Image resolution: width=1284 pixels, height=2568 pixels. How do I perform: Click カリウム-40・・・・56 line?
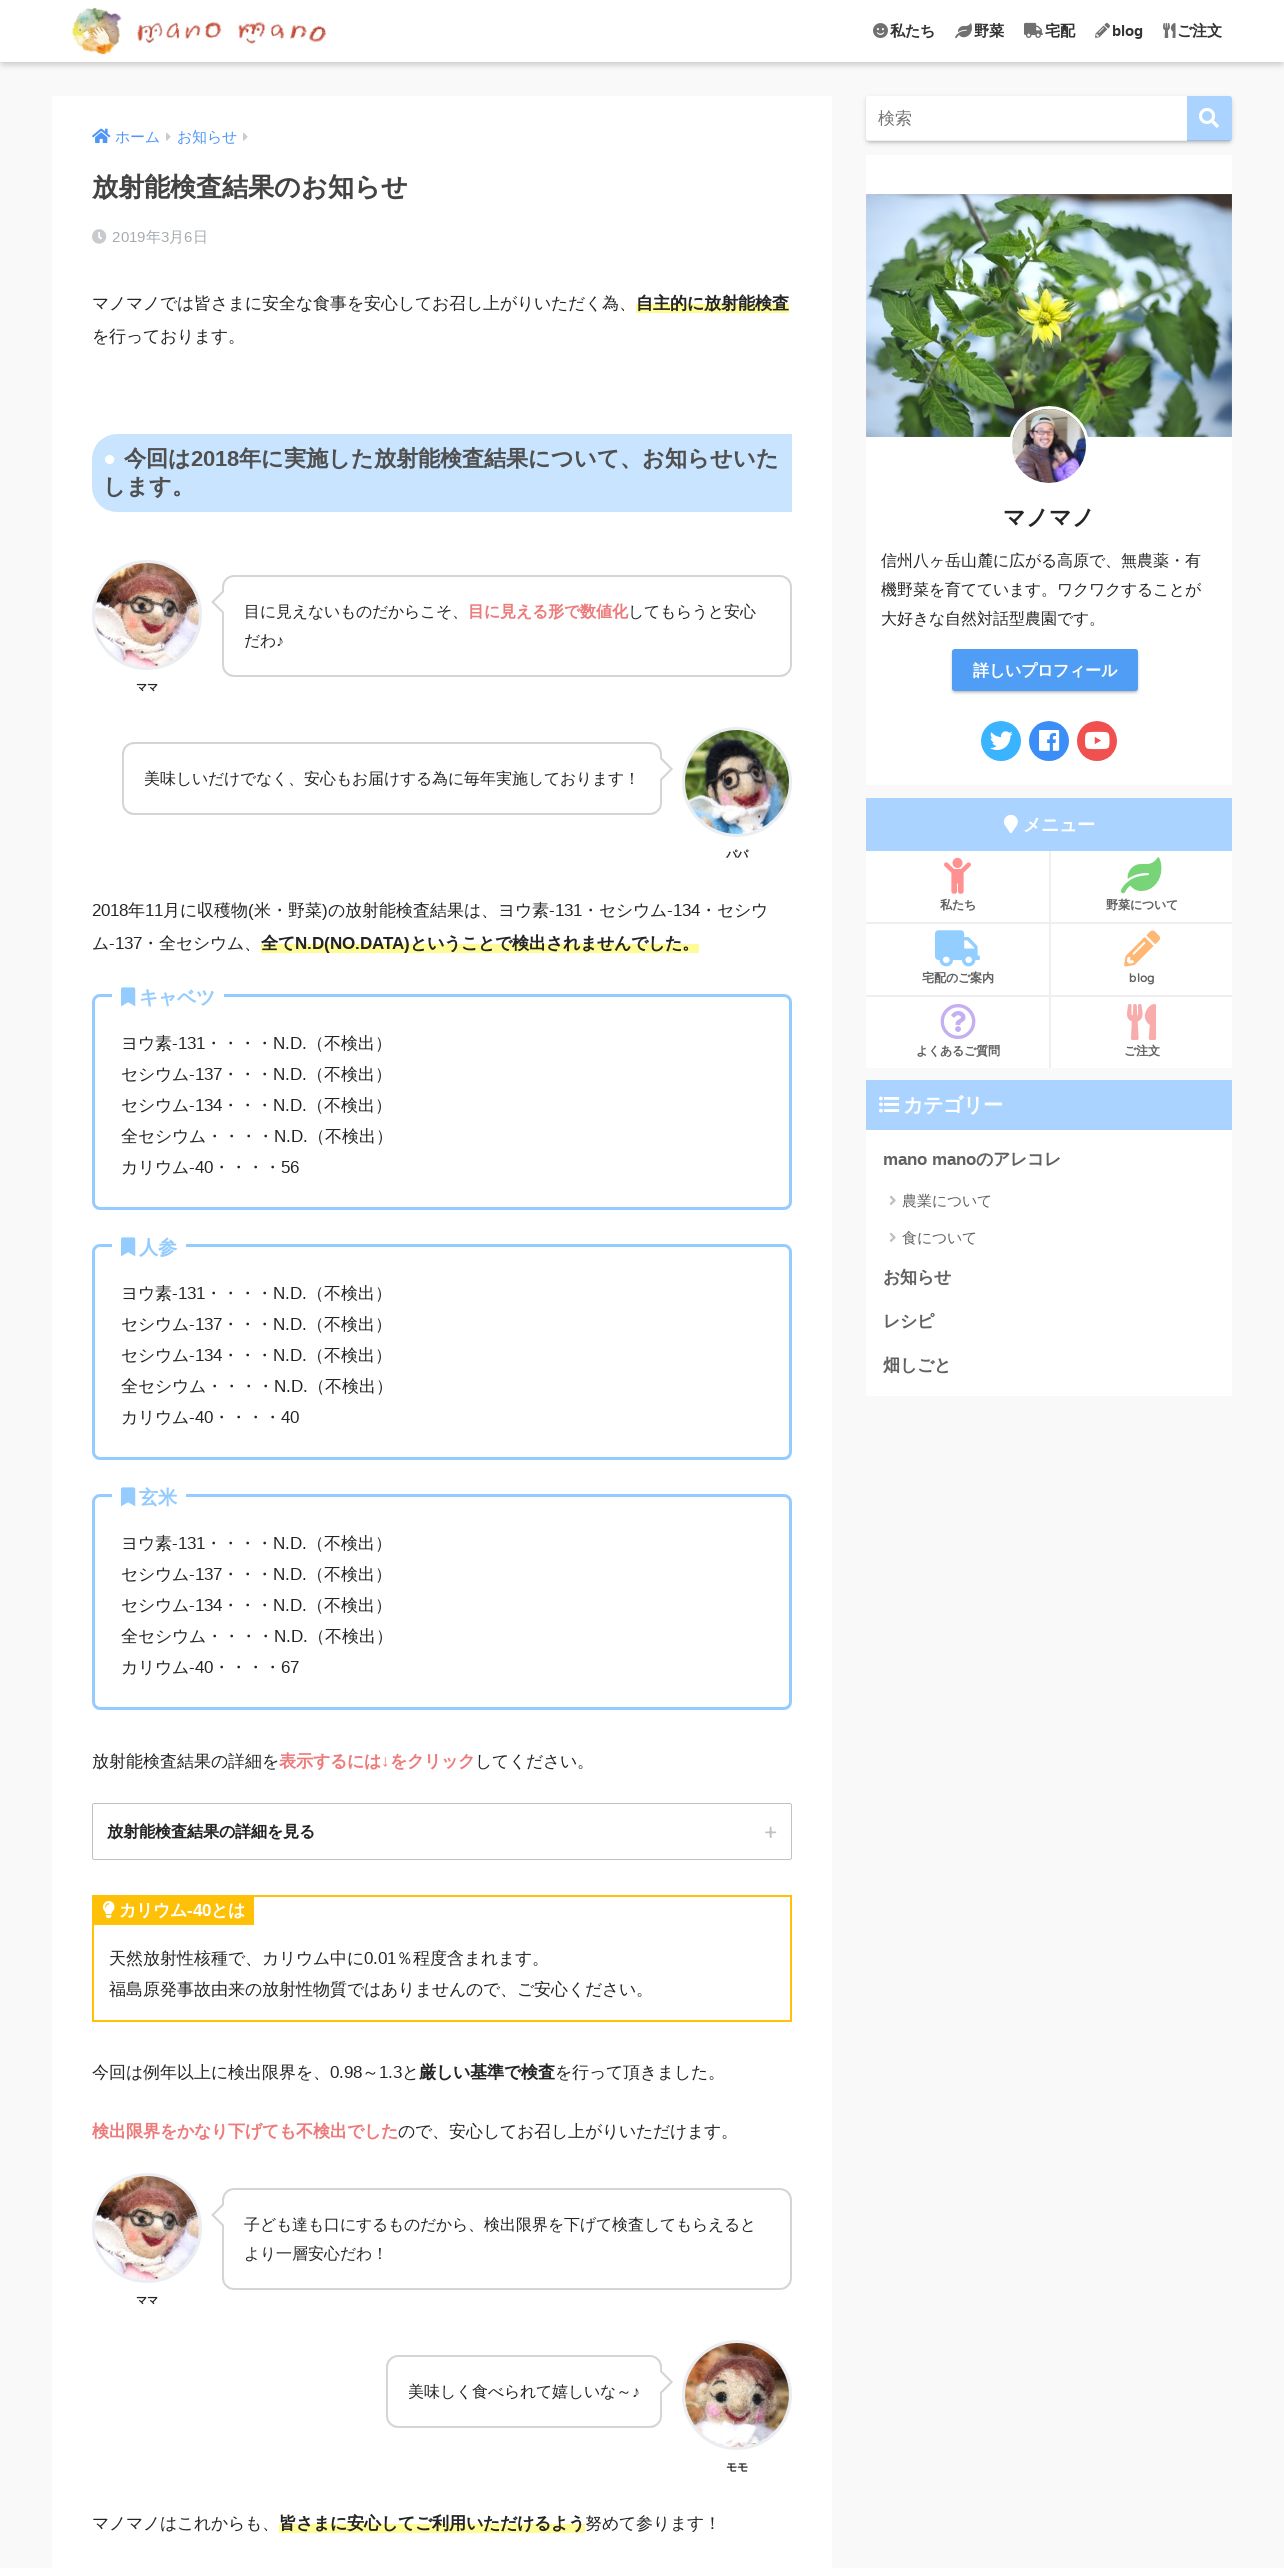point(210,1167)
